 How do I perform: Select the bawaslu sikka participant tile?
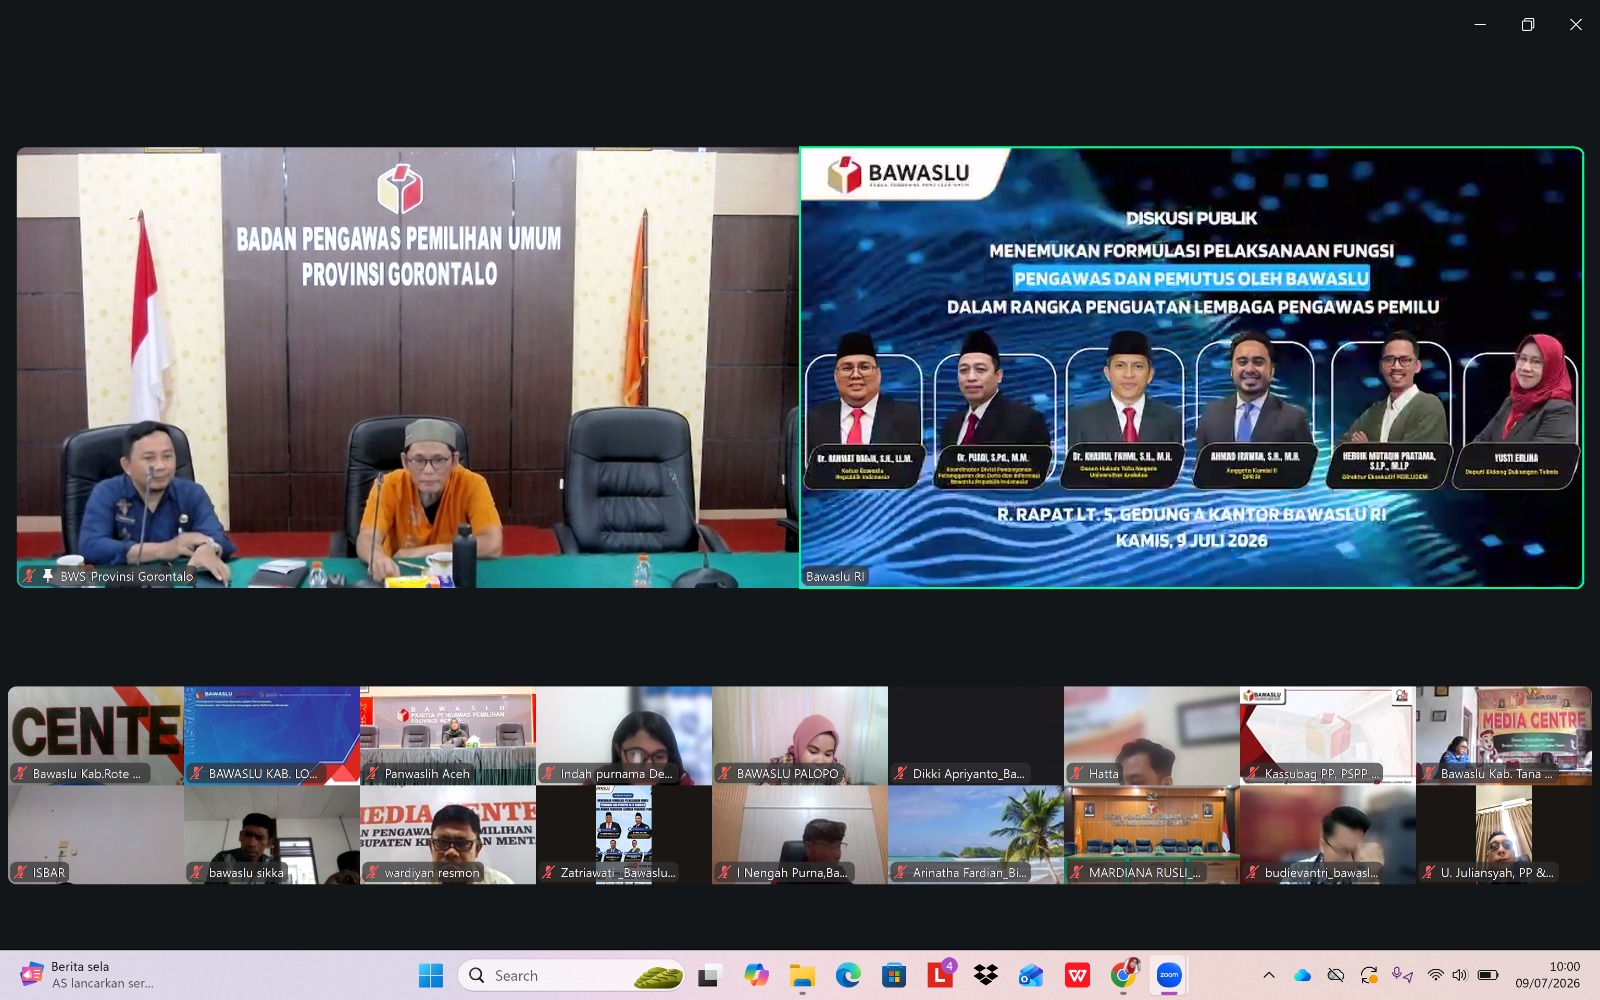click(x=272, y=834)
